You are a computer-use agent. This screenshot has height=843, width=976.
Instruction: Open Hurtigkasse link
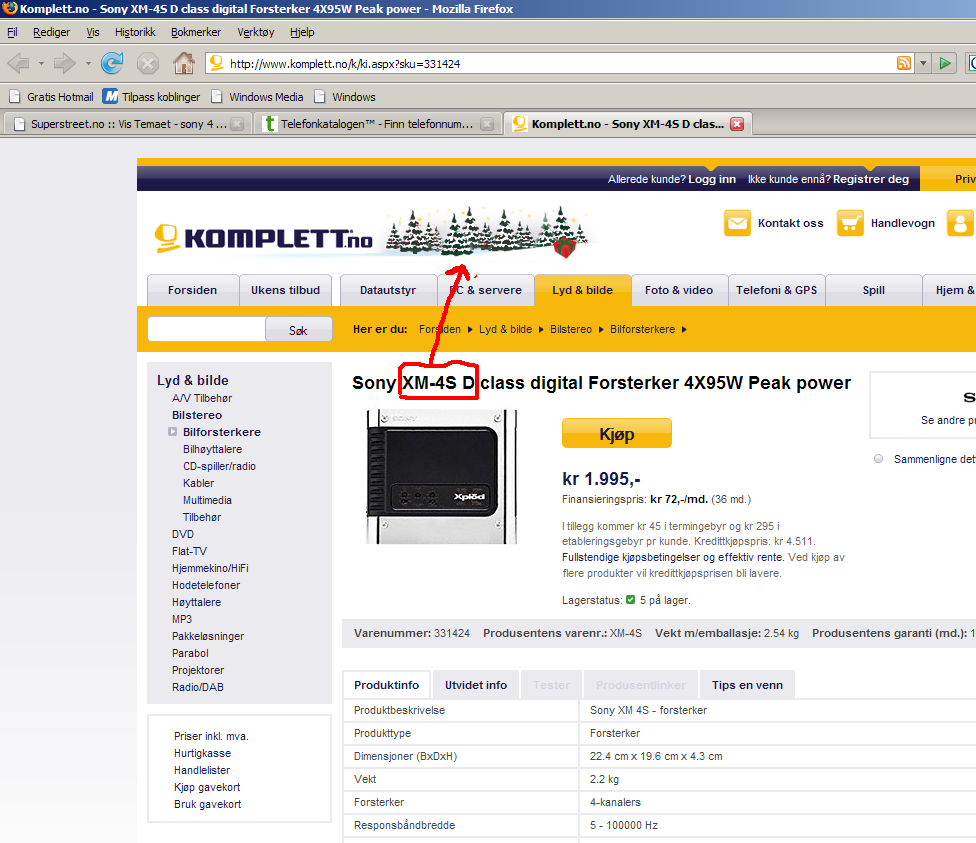click(202, 753)
